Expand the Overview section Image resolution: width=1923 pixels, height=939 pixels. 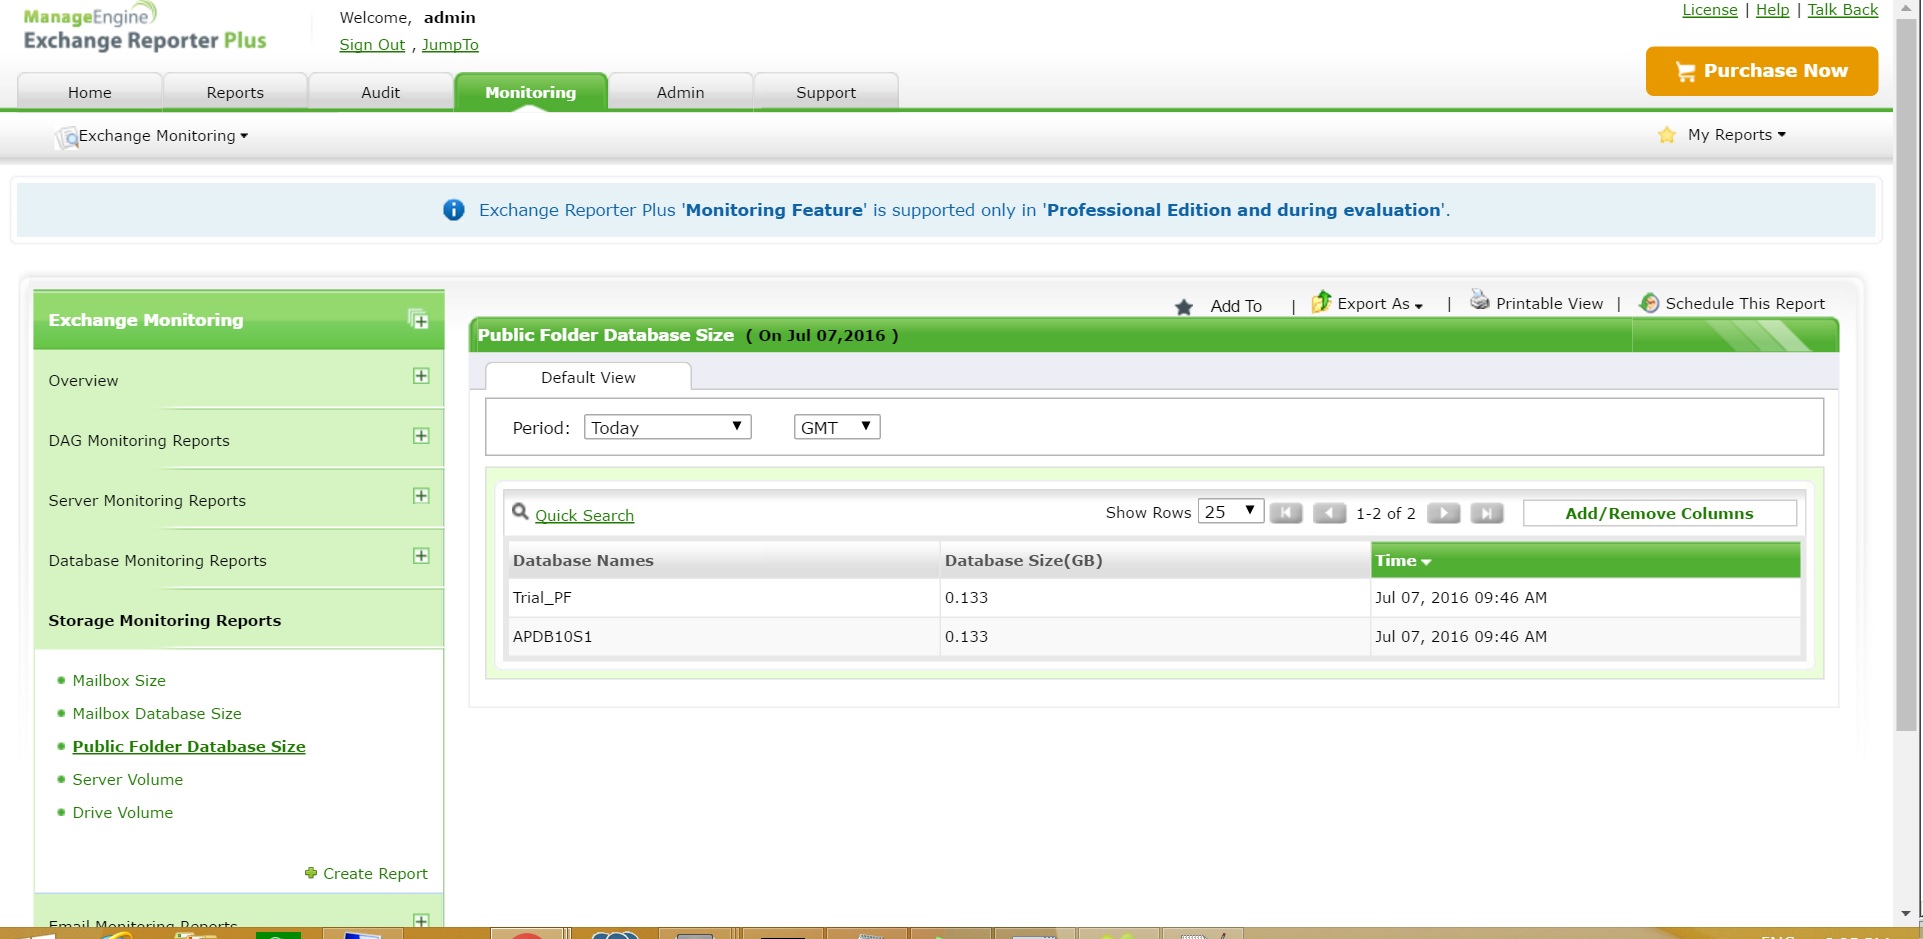421,376
